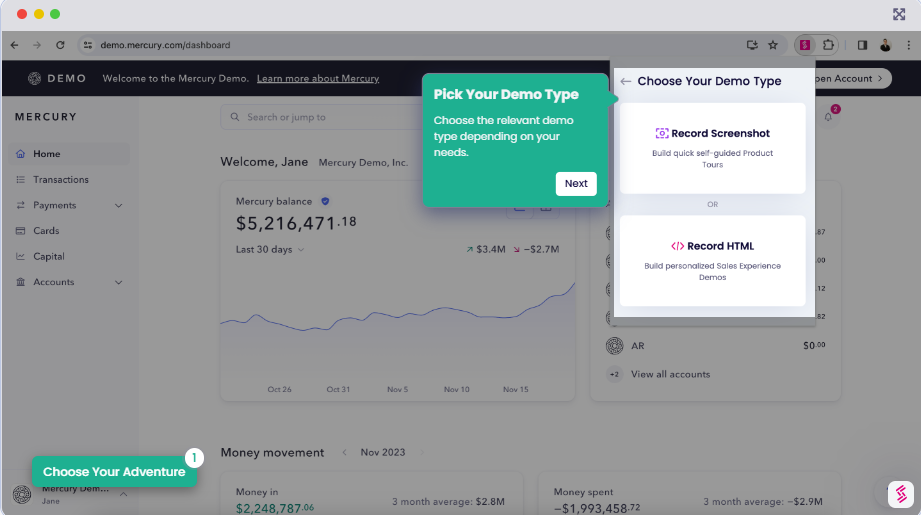Screen dimensions: 921x515
Task: Go to previous month in Money movement
Action: [x=344, y=452]
